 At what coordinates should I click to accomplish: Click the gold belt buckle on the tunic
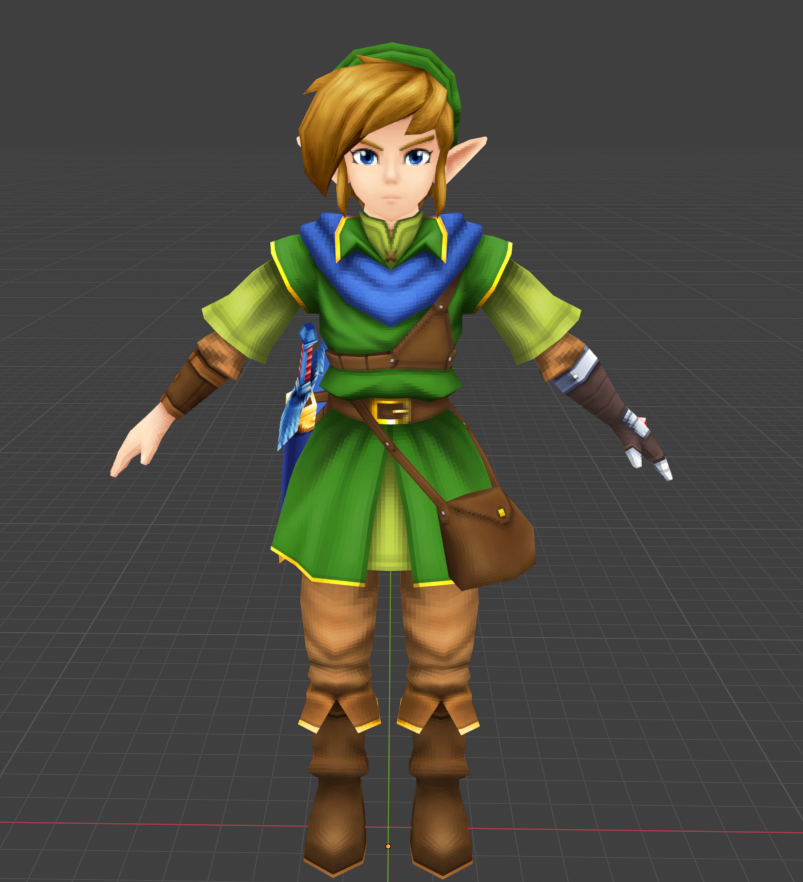392,411
